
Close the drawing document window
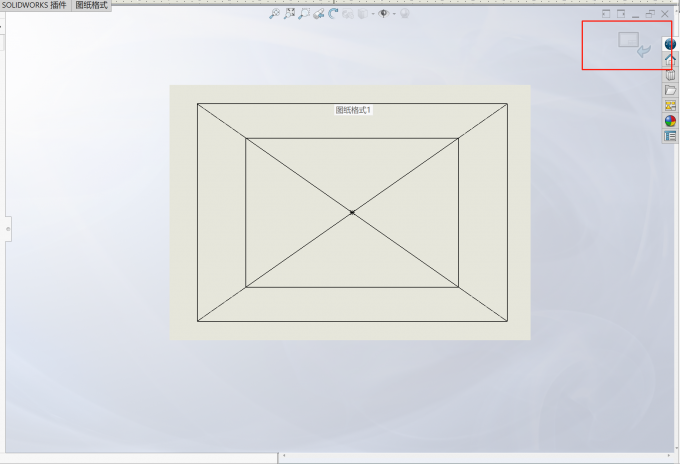pyautogui.click(x=665, y=14)
